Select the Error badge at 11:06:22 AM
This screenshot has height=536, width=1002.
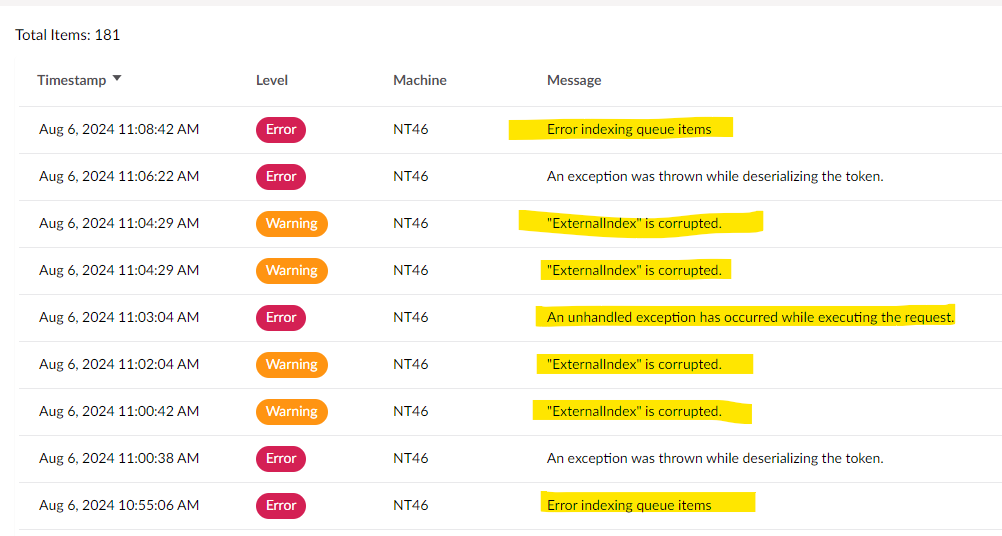281,176
